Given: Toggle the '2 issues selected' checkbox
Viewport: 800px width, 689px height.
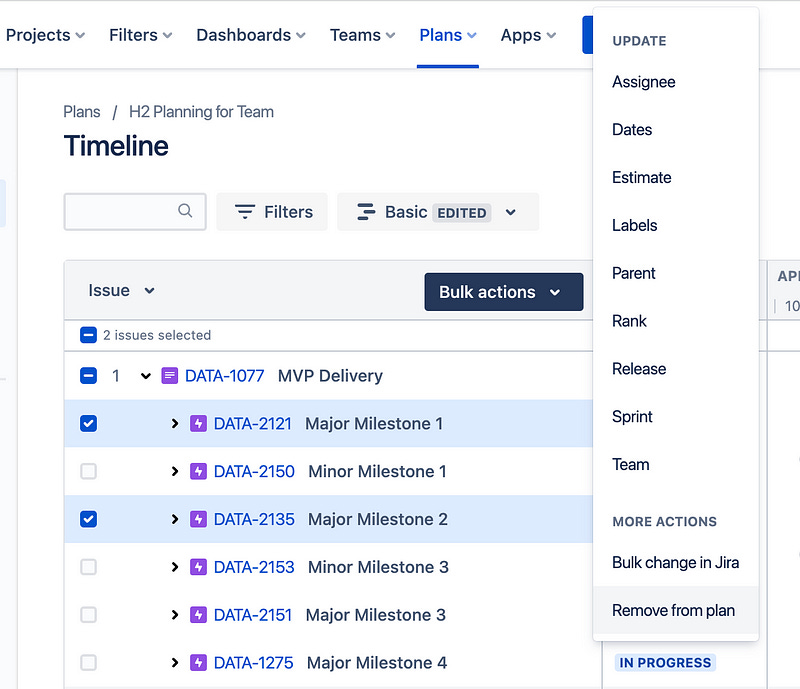Looking at the screenshot, I should tap(88, 335).
